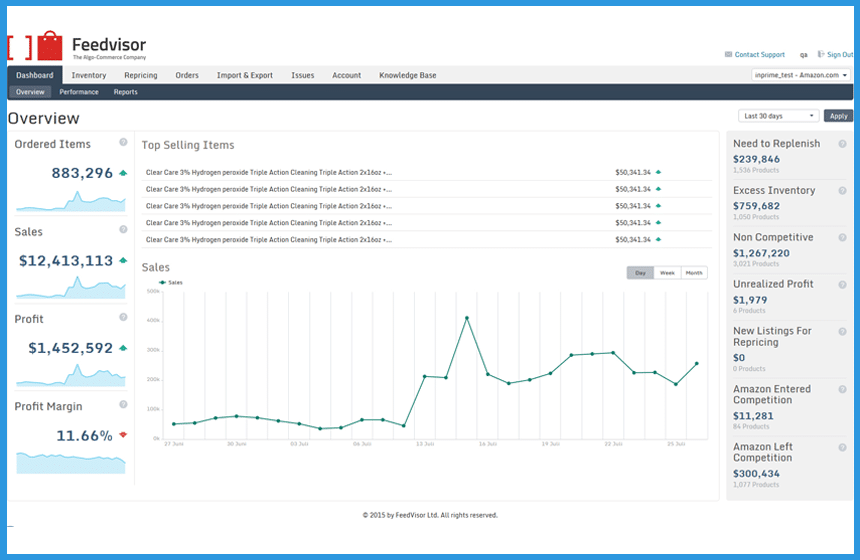Viewport: 860px width, 560px height.
Task: Open help icon for Excess Inventory
Action: (x=842, y=191)
